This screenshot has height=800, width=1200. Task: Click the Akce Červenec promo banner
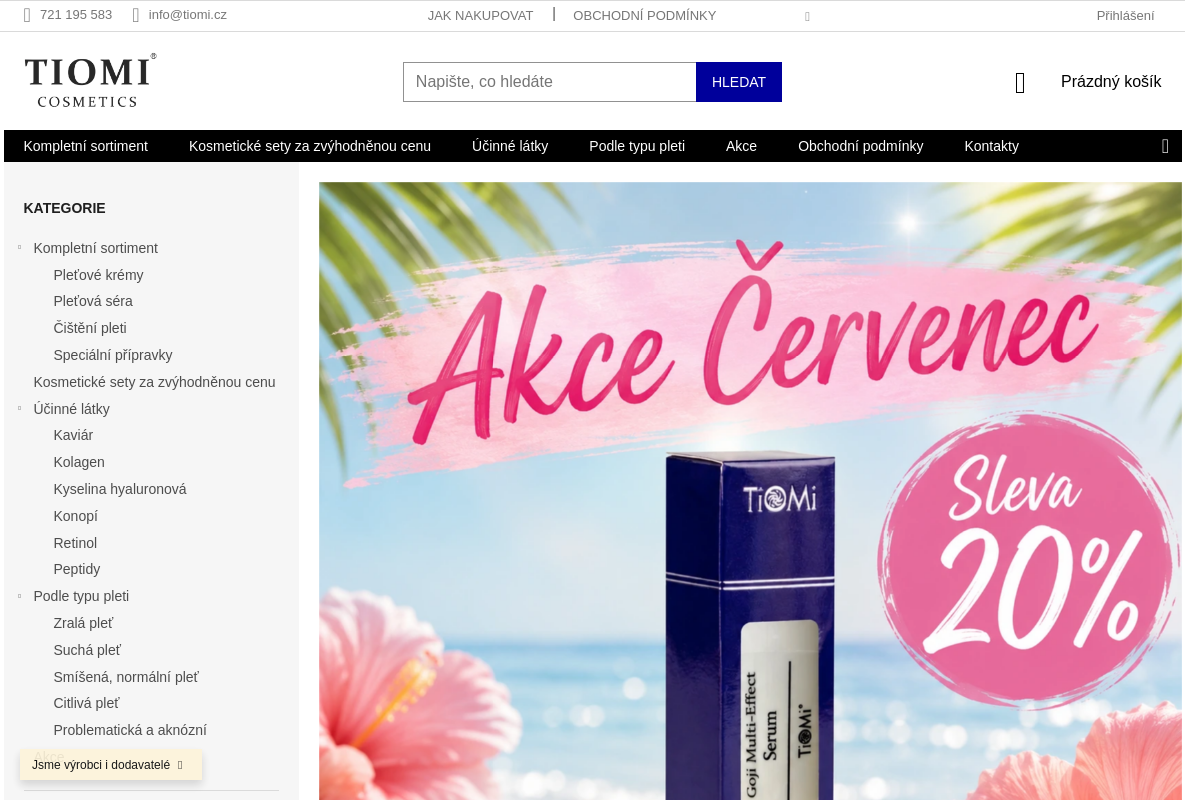click(750, 491)
